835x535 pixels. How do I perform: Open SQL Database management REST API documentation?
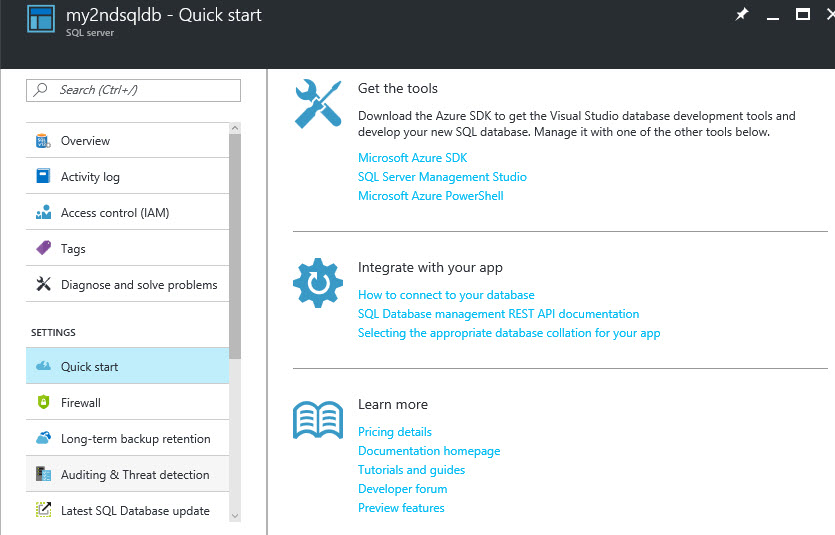click(x=498, y=314)
